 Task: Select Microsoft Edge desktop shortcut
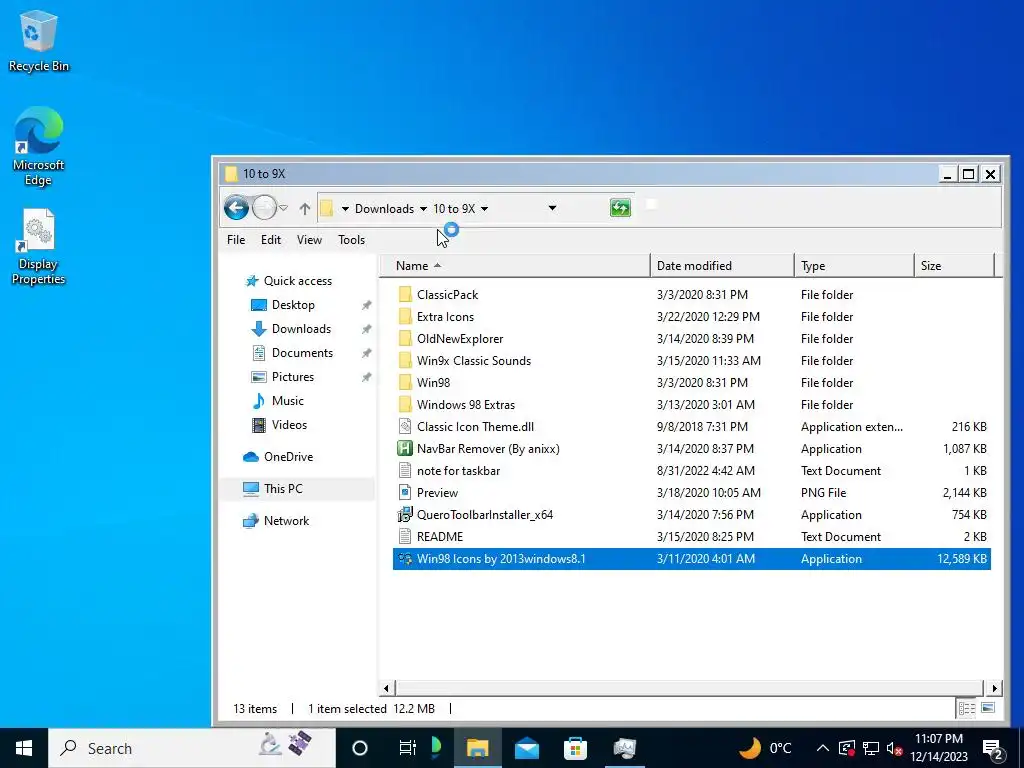tap(39, 147)
